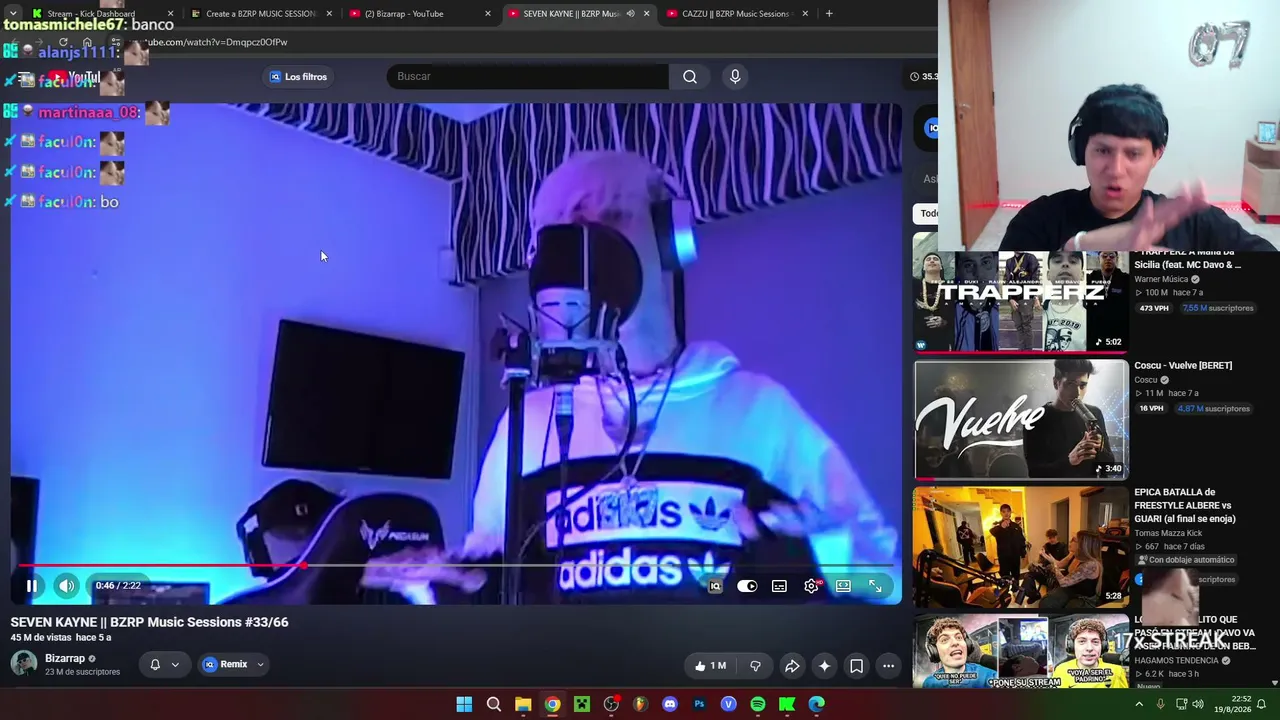Open the Windows Start menu
This screenshot has width=1280, height=720.
click(464, 704)
